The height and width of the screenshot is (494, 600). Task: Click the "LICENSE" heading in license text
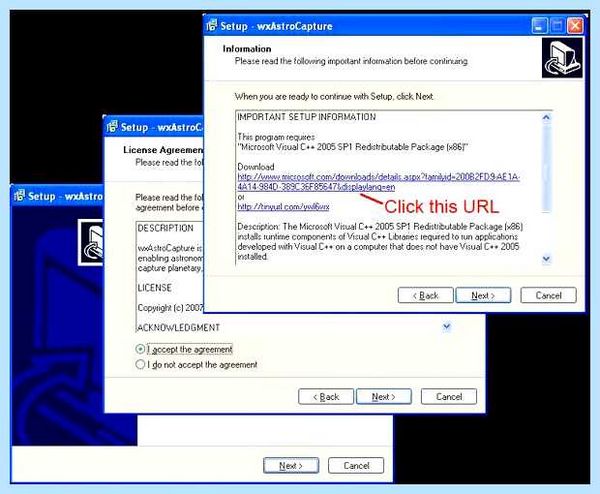click(155, 288)
